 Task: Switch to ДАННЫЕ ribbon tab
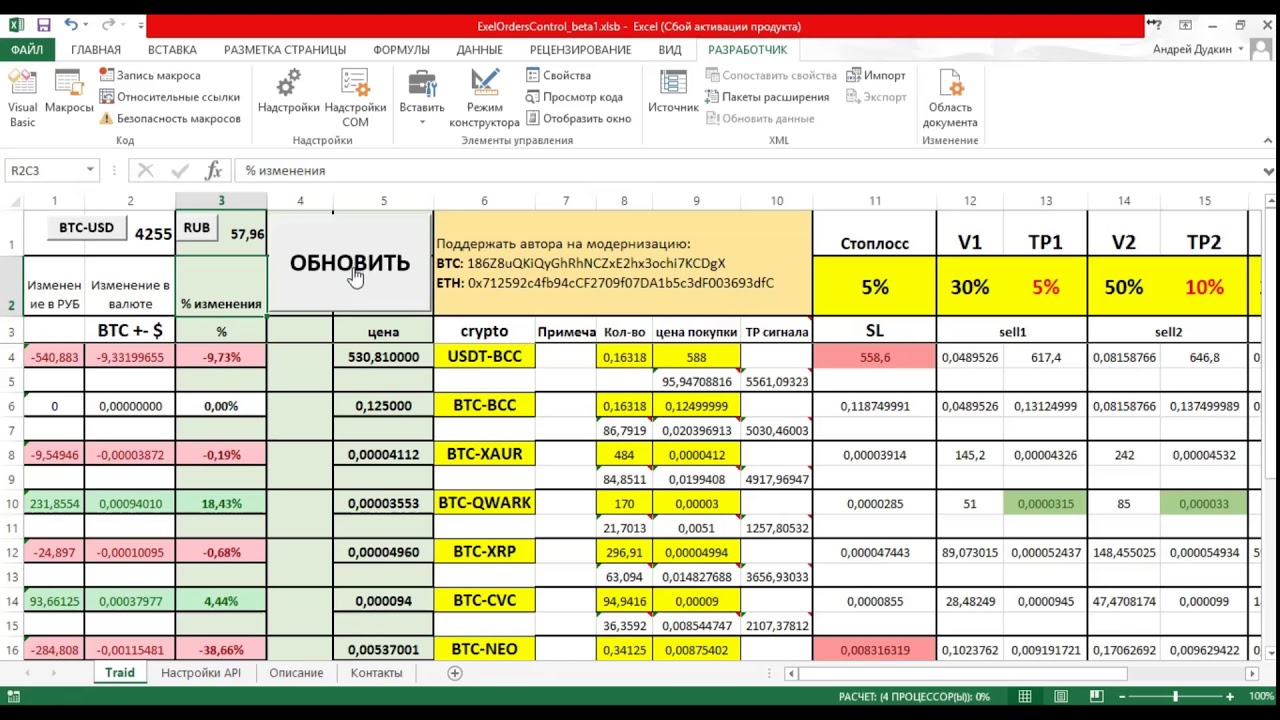(x=480, y=49)
